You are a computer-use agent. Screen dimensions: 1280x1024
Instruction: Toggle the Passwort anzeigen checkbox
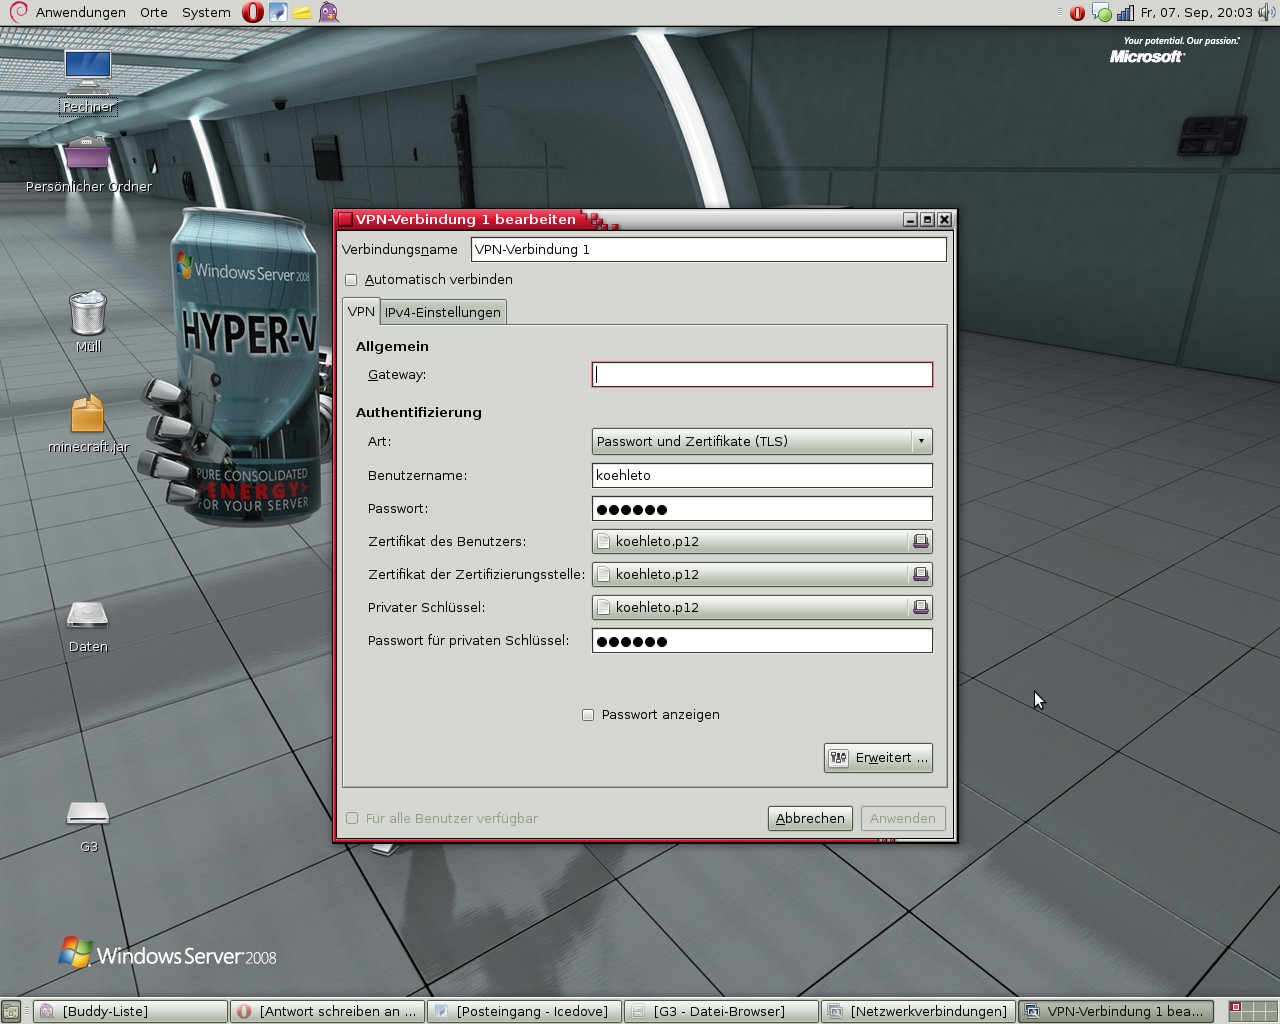(588, 715)
